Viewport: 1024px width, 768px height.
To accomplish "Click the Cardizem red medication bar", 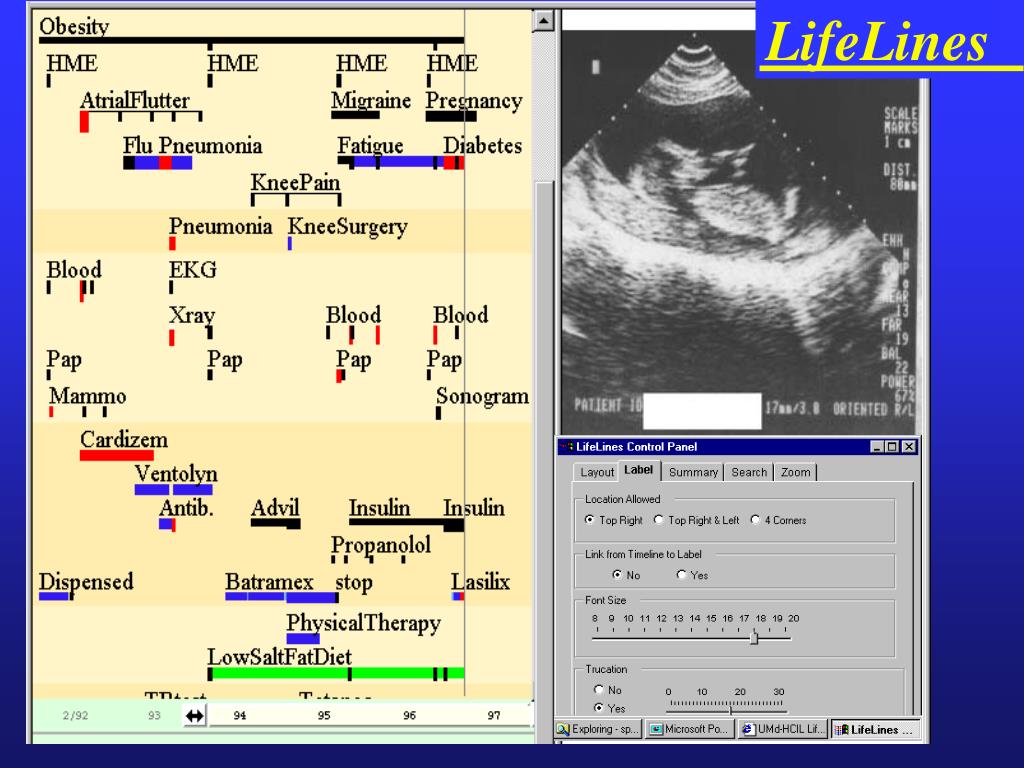I will [117, 455].
